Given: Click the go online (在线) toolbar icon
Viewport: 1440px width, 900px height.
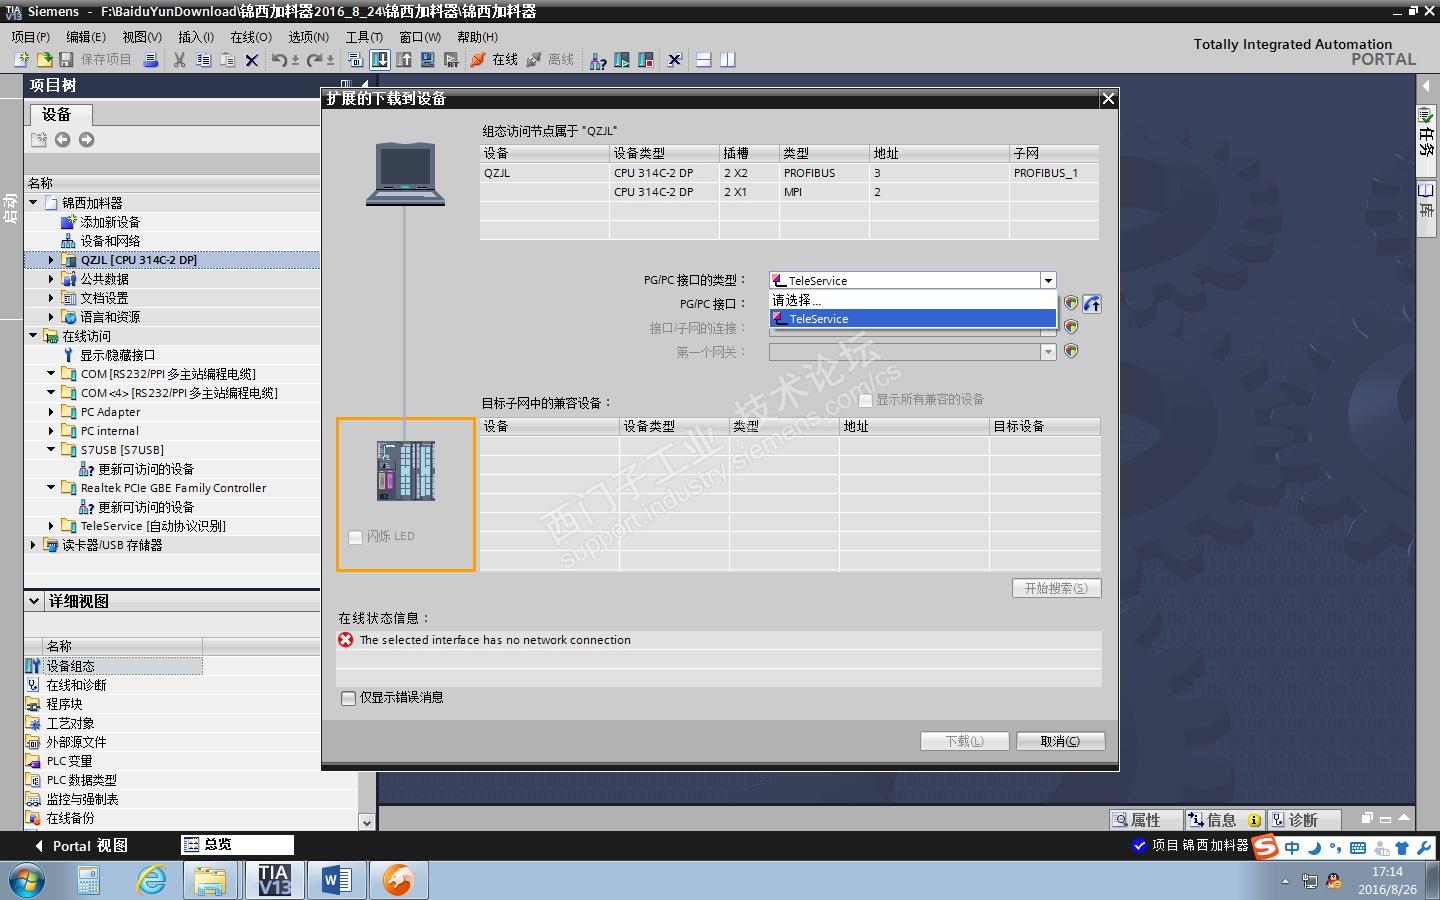Looking at the screenshot, I should [494, 60].
